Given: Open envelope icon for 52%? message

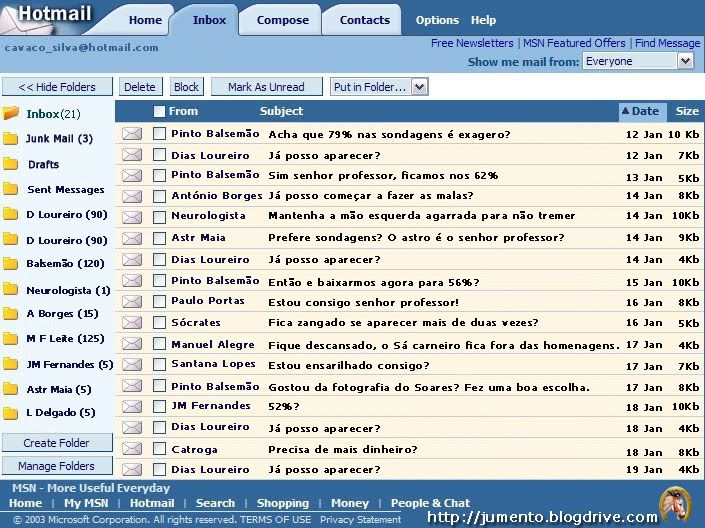Looking at the screenshot, I should (132, 407).
